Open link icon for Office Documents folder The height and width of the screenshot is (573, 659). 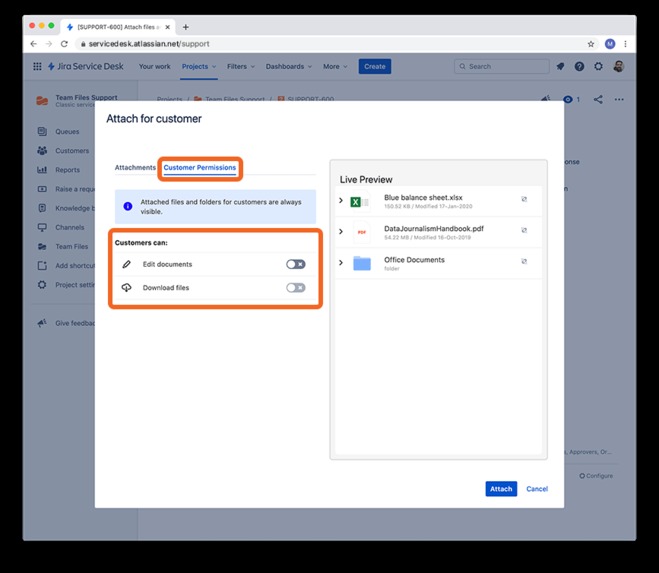pos(524,261)
